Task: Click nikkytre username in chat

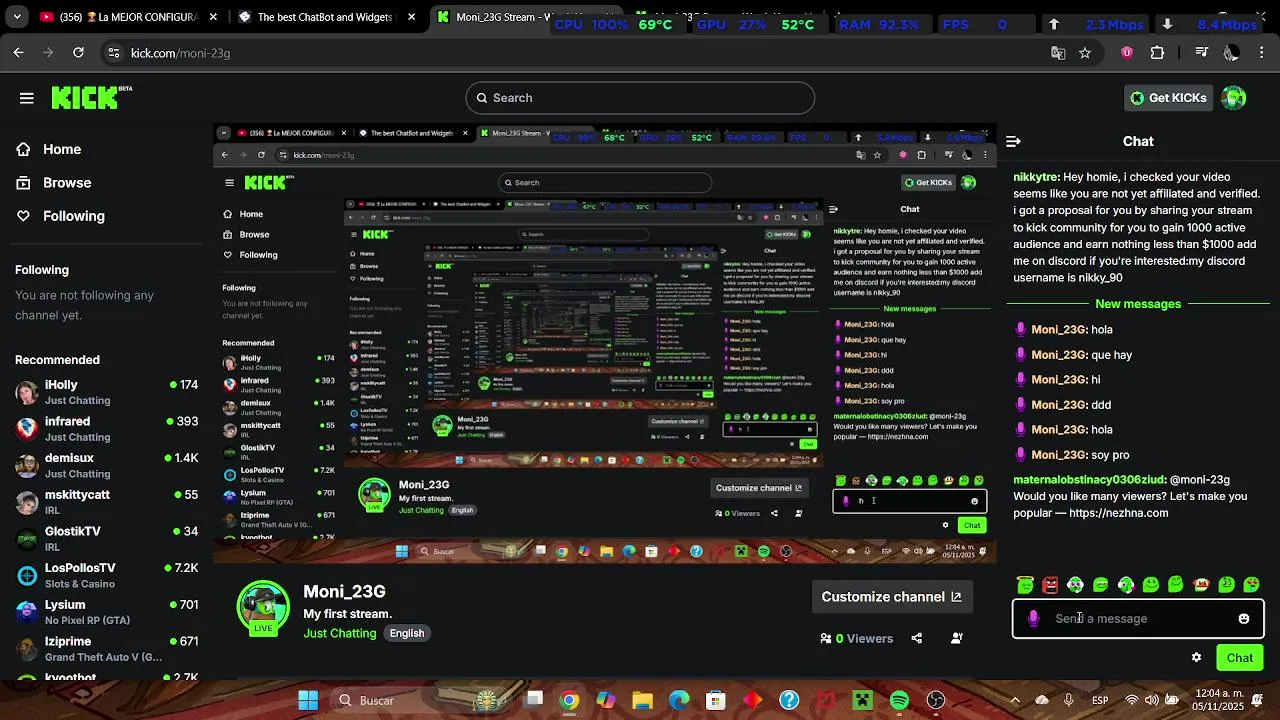Action: point(1036,177)
